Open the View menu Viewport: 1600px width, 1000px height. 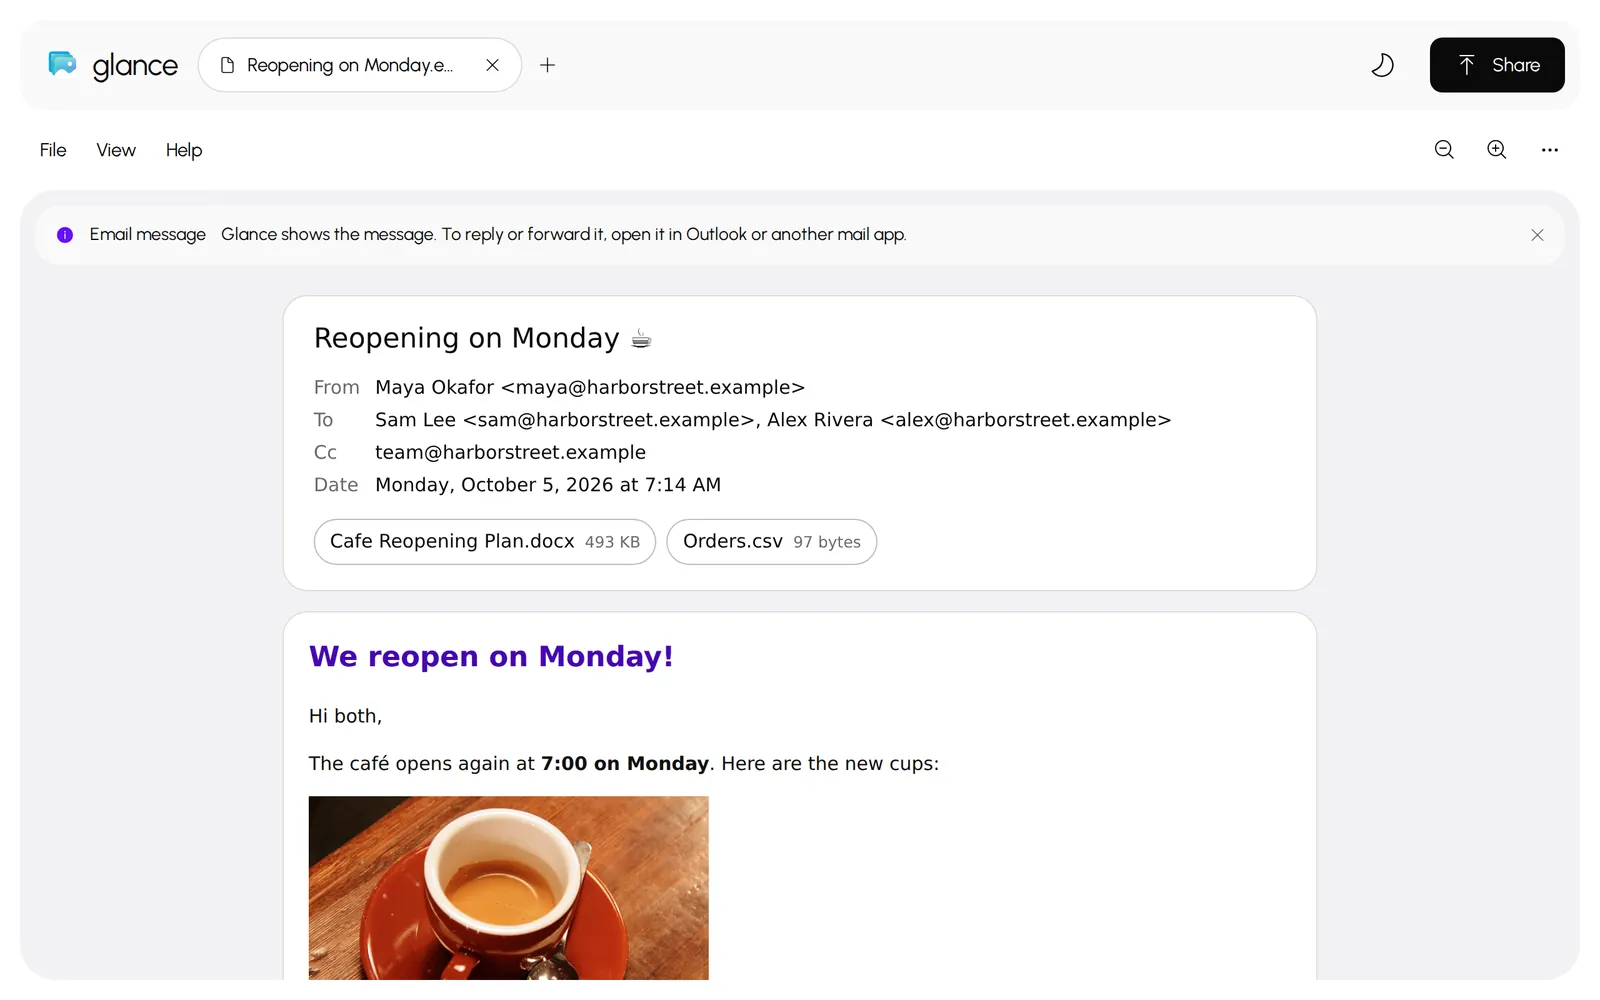[116, 150]
